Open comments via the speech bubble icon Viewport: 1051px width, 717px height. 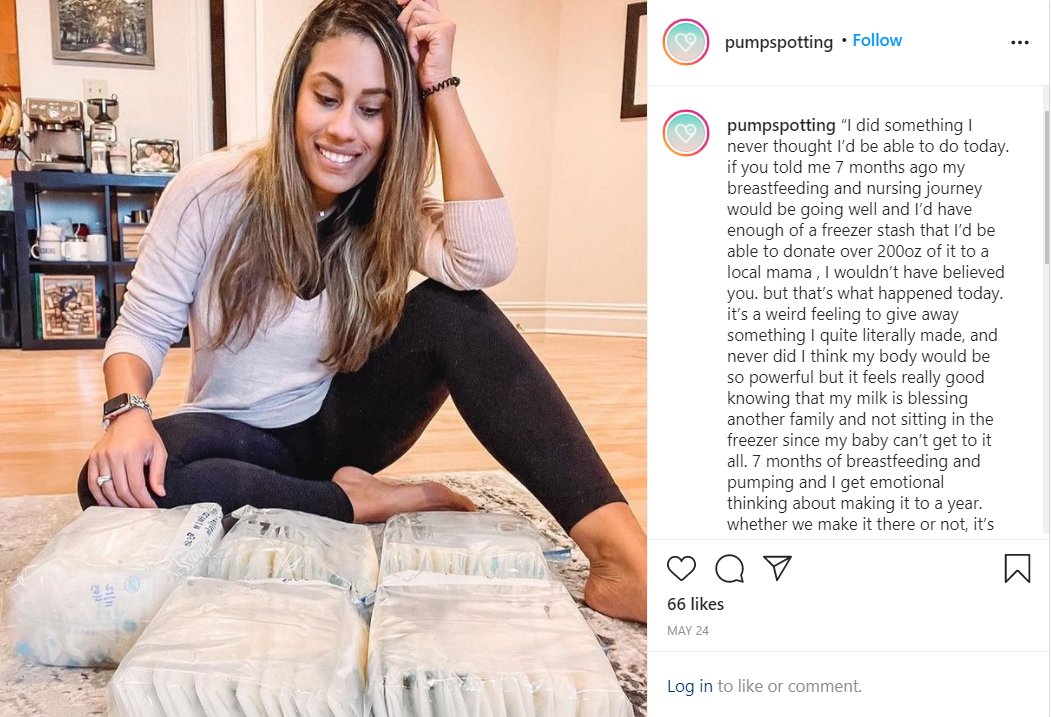(729, 568)
